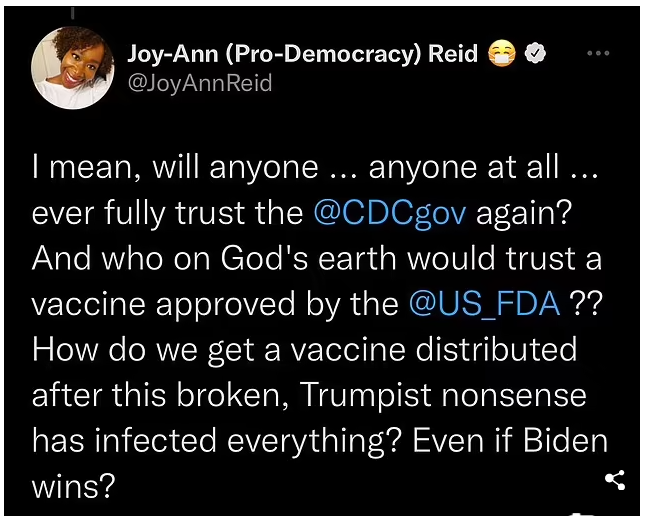The height and width of the screenshot is (516, 651).
Task: Click the word "again?" after @CDCgov
Action: [524, 213]
